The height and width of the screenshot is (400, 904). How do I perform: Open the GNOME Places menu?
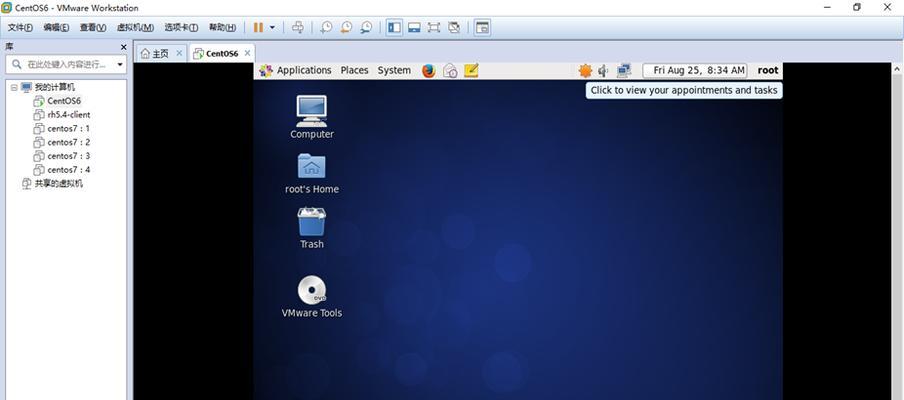coord(354,70)
